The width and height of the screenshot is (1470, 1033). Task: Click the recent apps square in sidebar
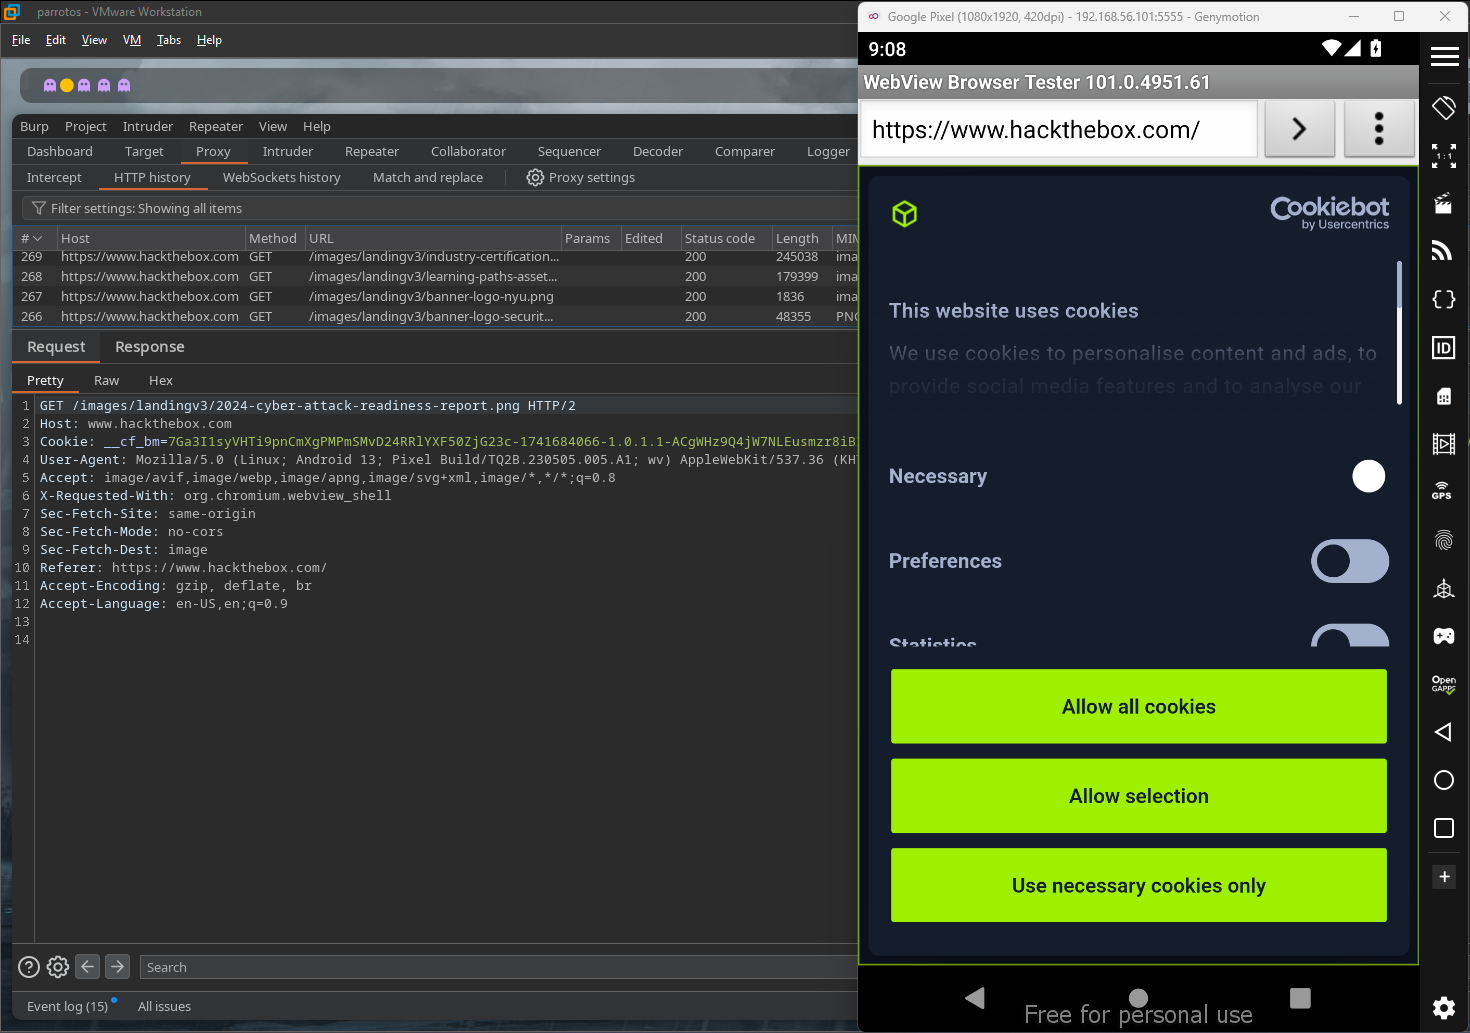[x=1444, y=828]
